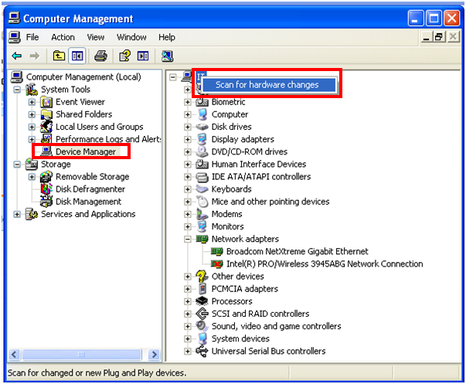This screenshot has height=384, width=466.
Task: Restore the inner MMC child window
Action: coord(439,36)
